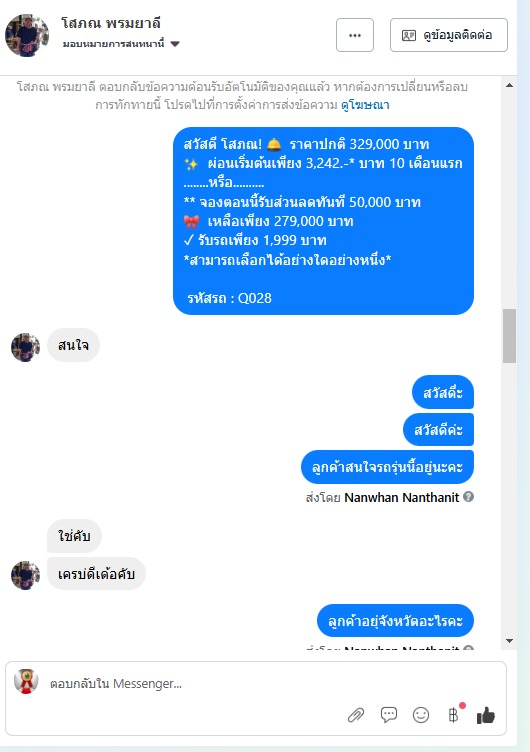This screenshot has height=752, width=530.
Task: Click the scrollbar up arrow
Action: coord(509,85)
